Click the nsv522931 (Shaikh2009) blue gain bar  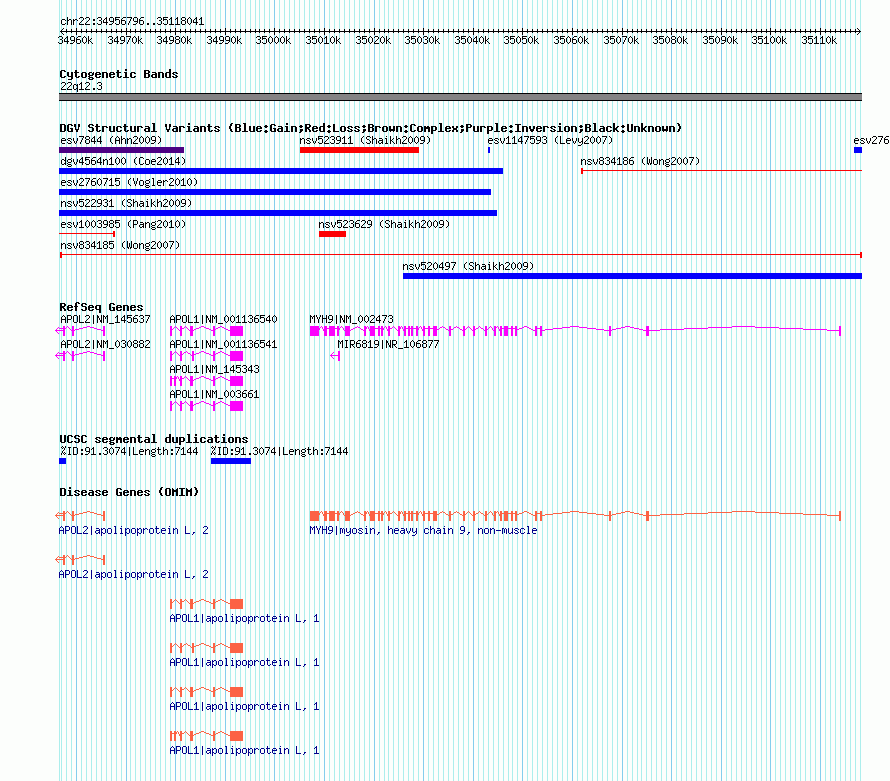coord(278,213)
